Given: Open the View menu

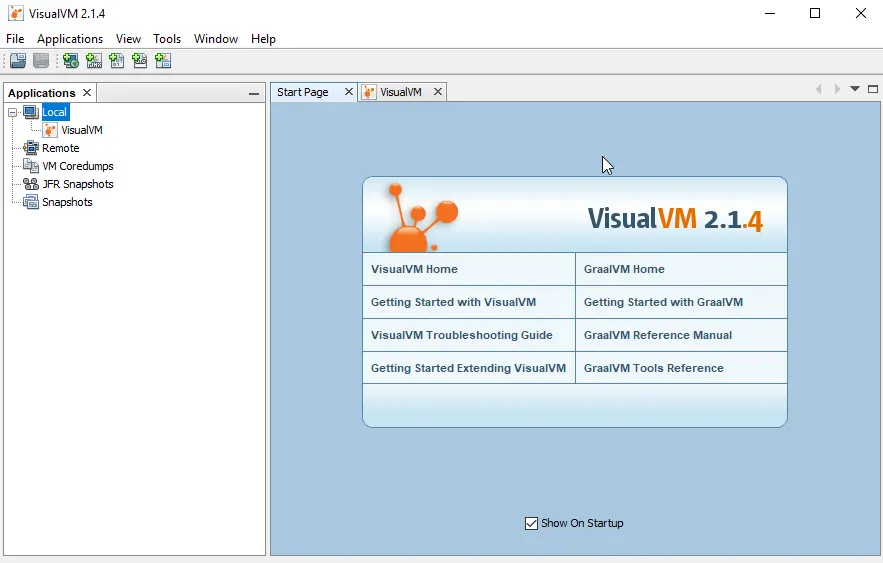Looking at the screenshot, I should coord(128,39).
